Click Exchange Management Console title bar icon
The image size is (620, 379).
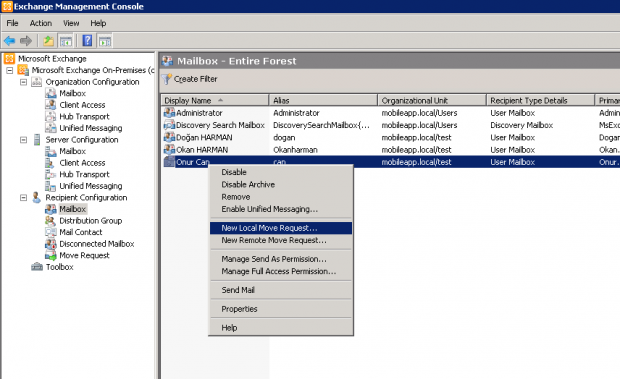[x=7, y=6]
